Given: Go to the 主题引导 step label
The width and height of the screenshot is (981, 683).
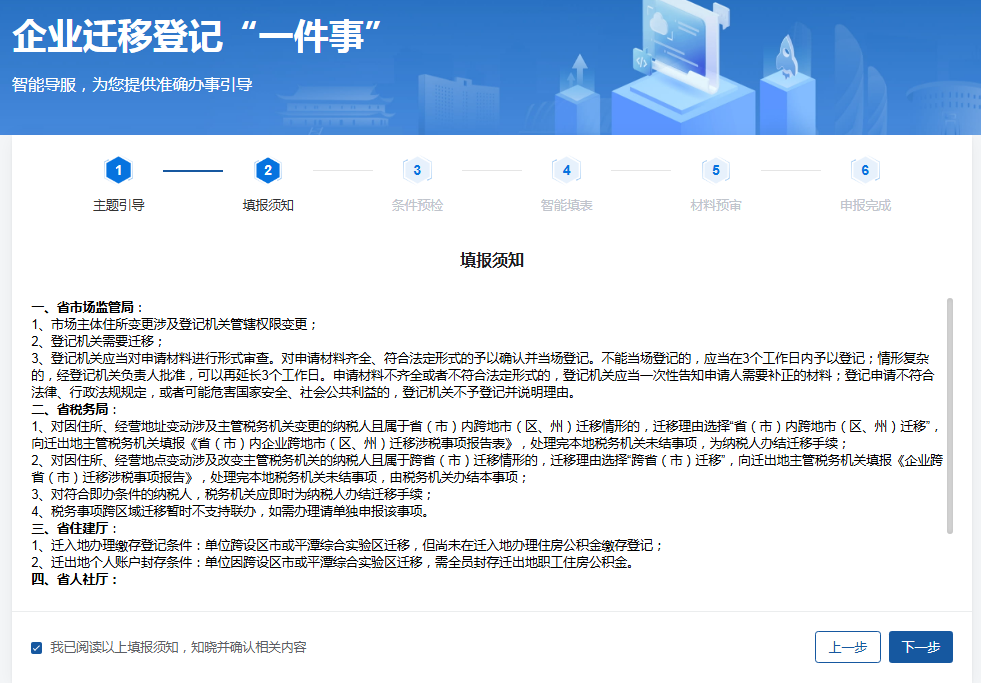Looking at the screenshot, I should tap(118, 205).
